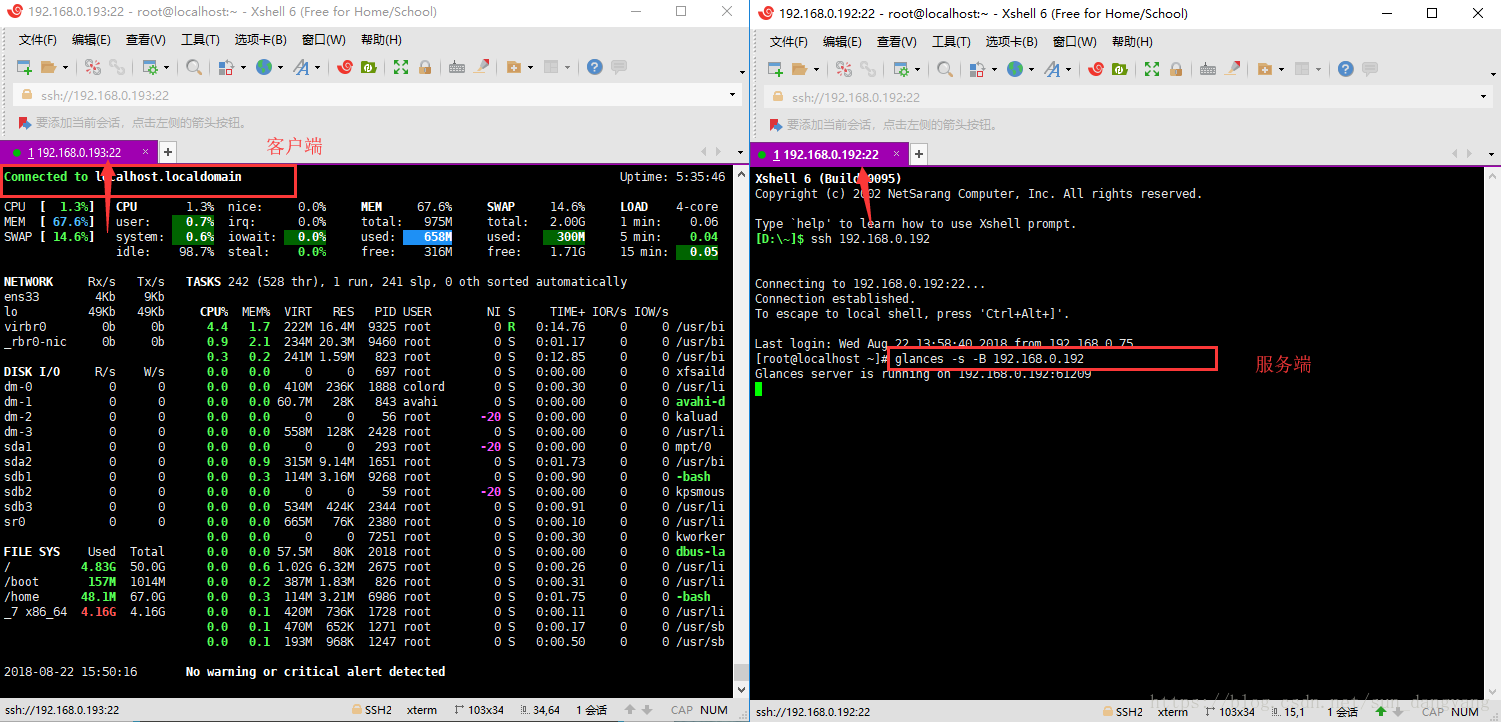Image resolution: width=1501 pixels, height=722 pixels.
Task: Open session Properties gear icon in 192.168.0.193 window
Action: pyautogui.click(x=150, y=67)
